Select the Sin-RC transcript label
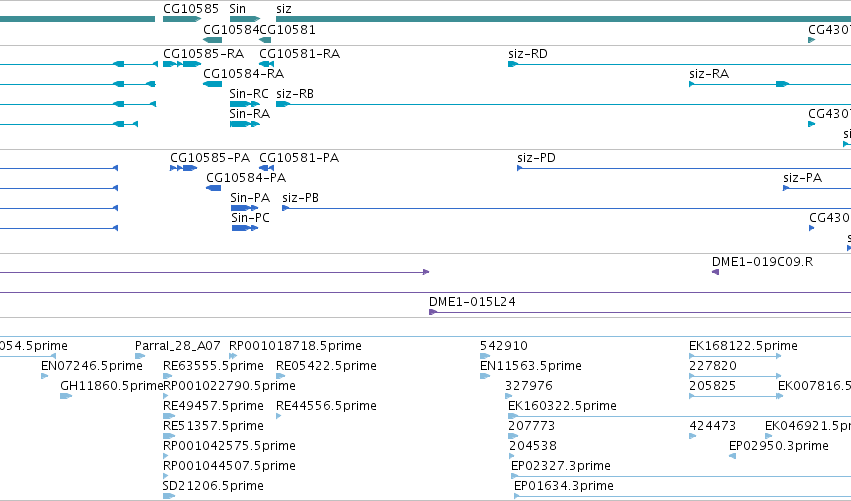The width and height of the screenshot is (851, 501). [x=249, y=94]
